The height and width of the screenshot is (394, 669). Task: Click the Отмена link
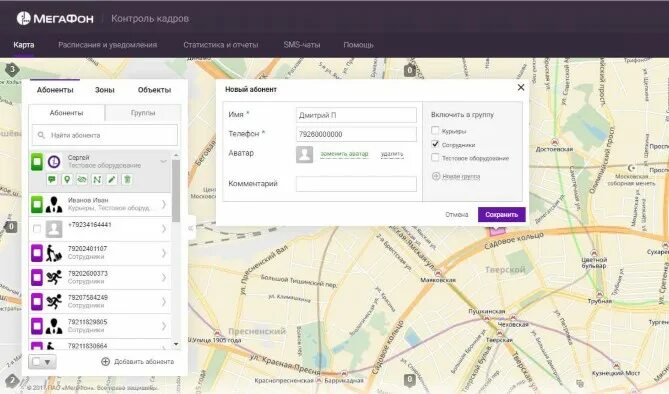click(x=457, y=215)
